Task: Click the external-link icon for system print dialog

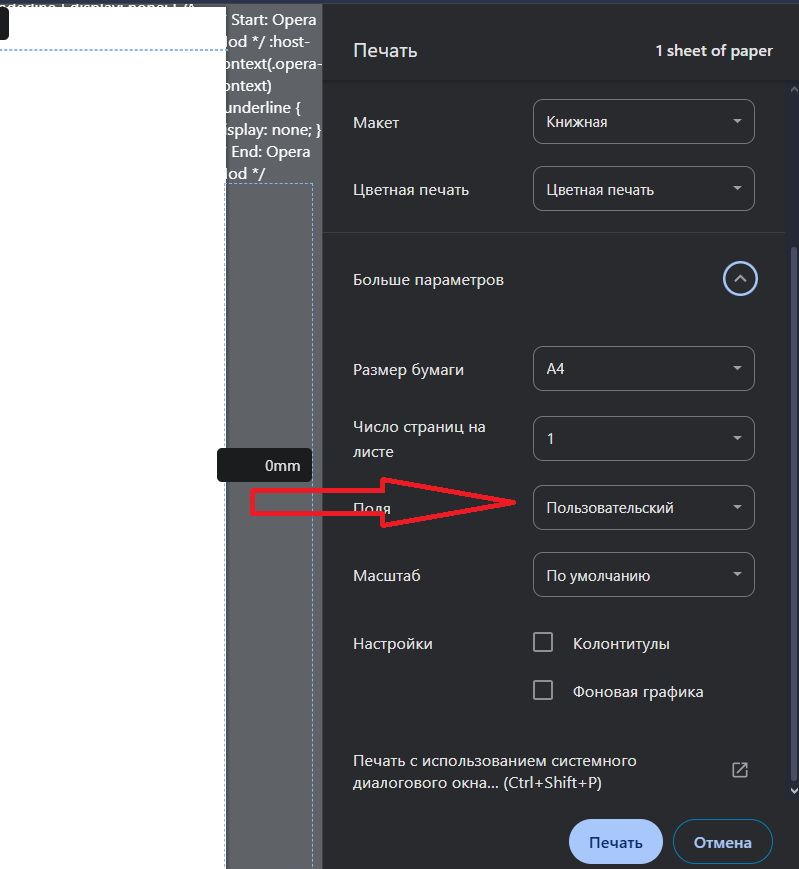Action: [x=740, y=770]
